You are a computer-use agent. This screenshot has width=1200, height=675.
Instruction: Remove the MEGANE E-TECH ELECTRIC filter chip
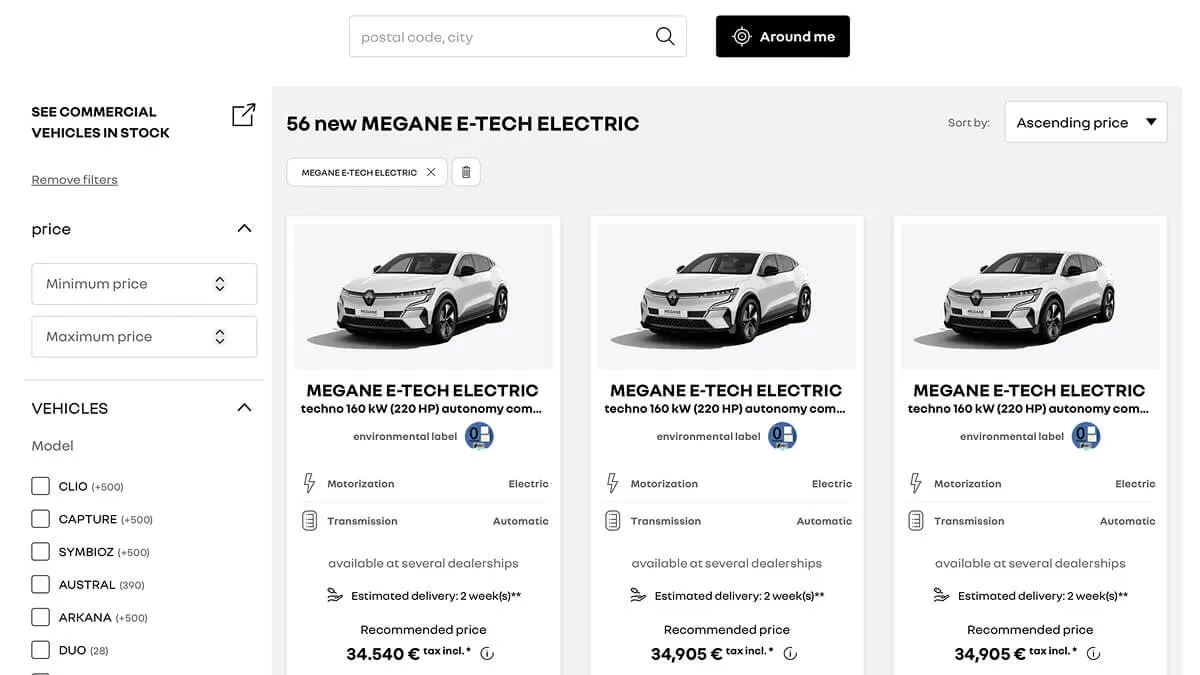coord(430,171)
